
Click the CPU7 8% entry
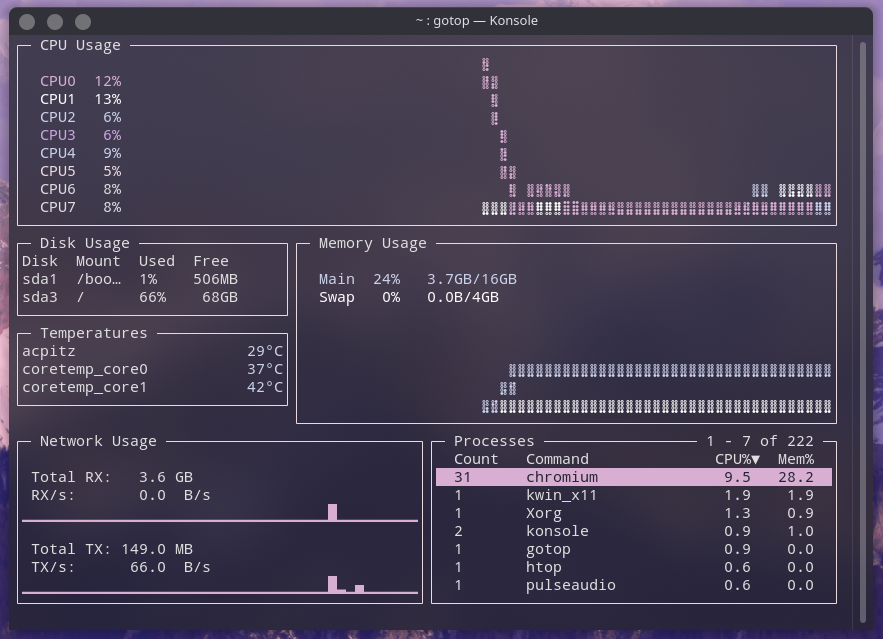pyautogui.click(x=81, y=207)
